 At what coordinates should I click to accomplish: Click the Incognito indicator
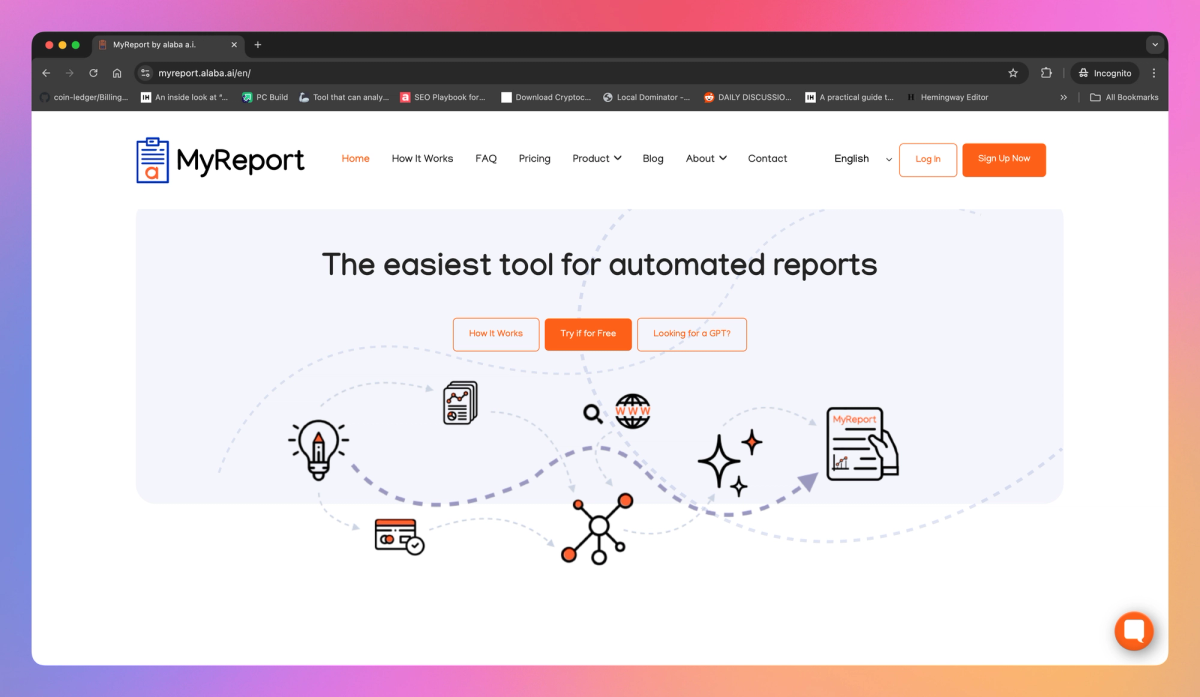pyautogui.click(x=1105, y=73)
